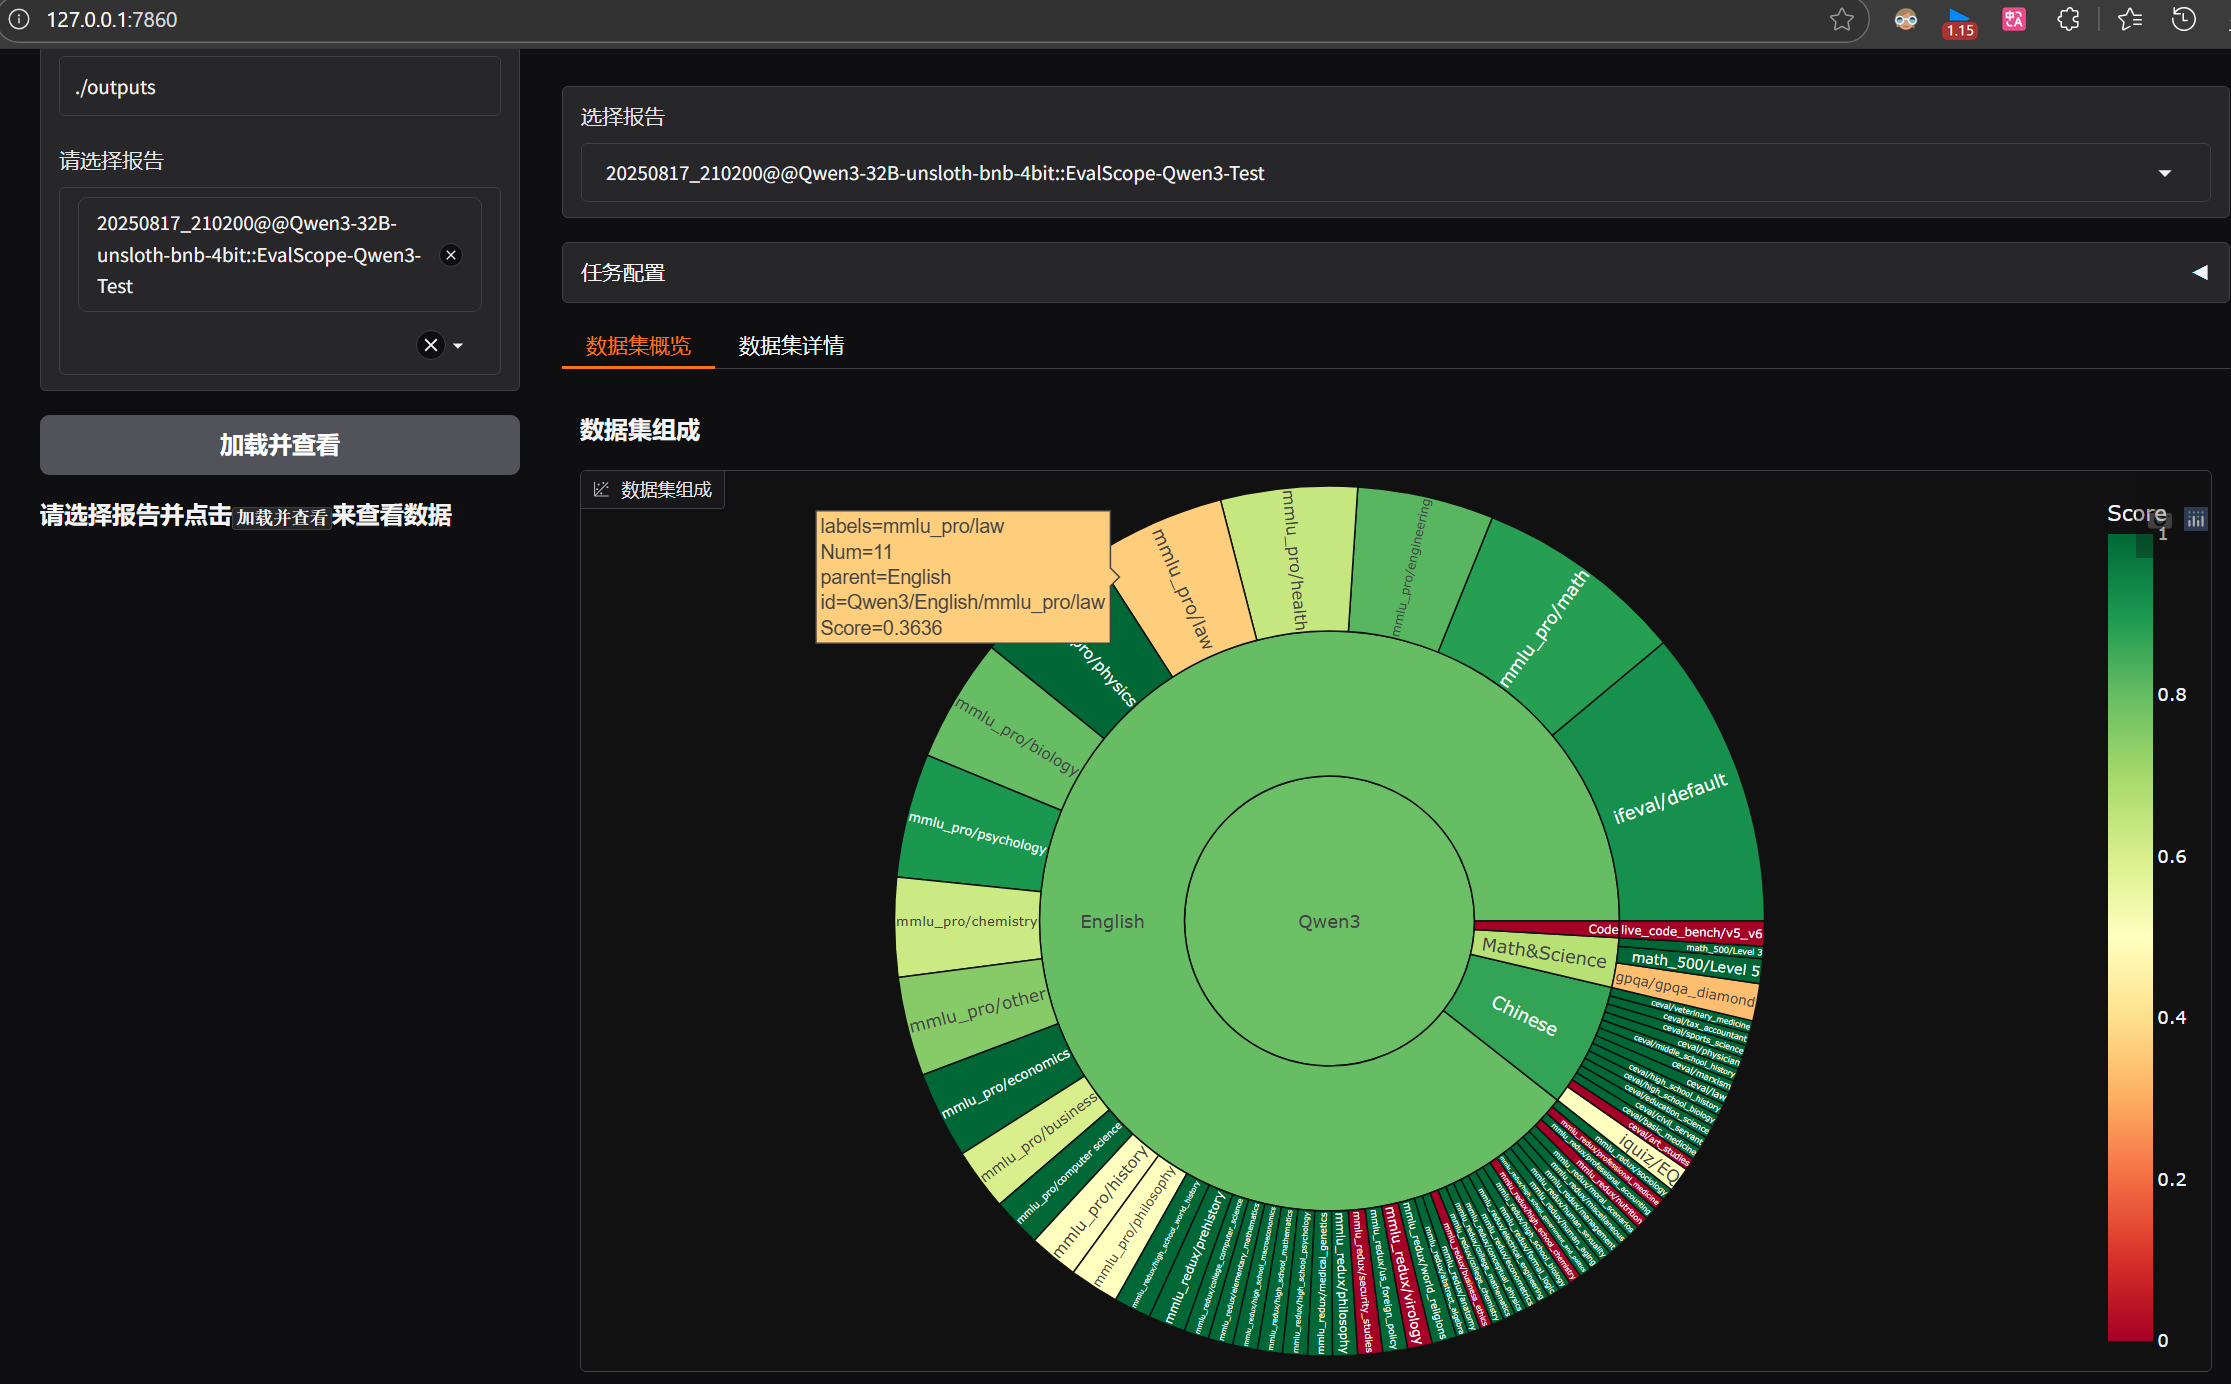Select the mmlu_pro/history segment
2231x1384 pixels.
pos(1101,1203)
